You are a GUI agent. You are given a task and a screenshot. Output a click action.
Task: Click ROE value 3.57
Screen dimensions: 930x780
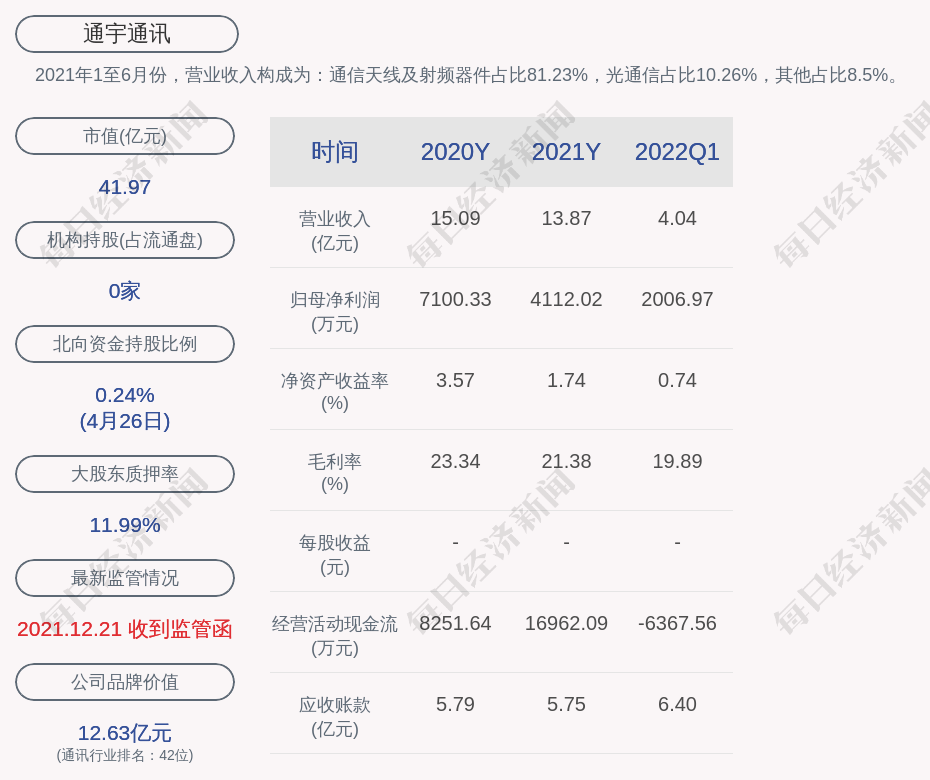click(455, 380)
